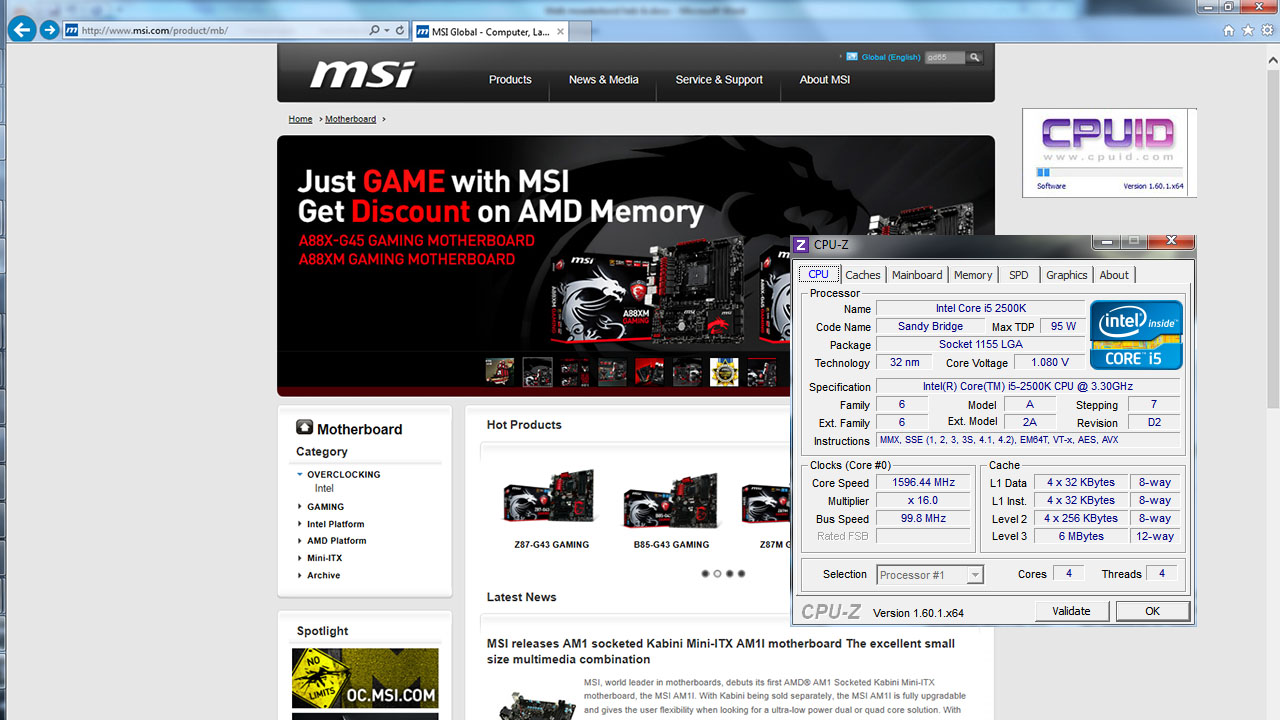
Task: Click the Intel inside Core i5 logo
Action: [1136, 335]
